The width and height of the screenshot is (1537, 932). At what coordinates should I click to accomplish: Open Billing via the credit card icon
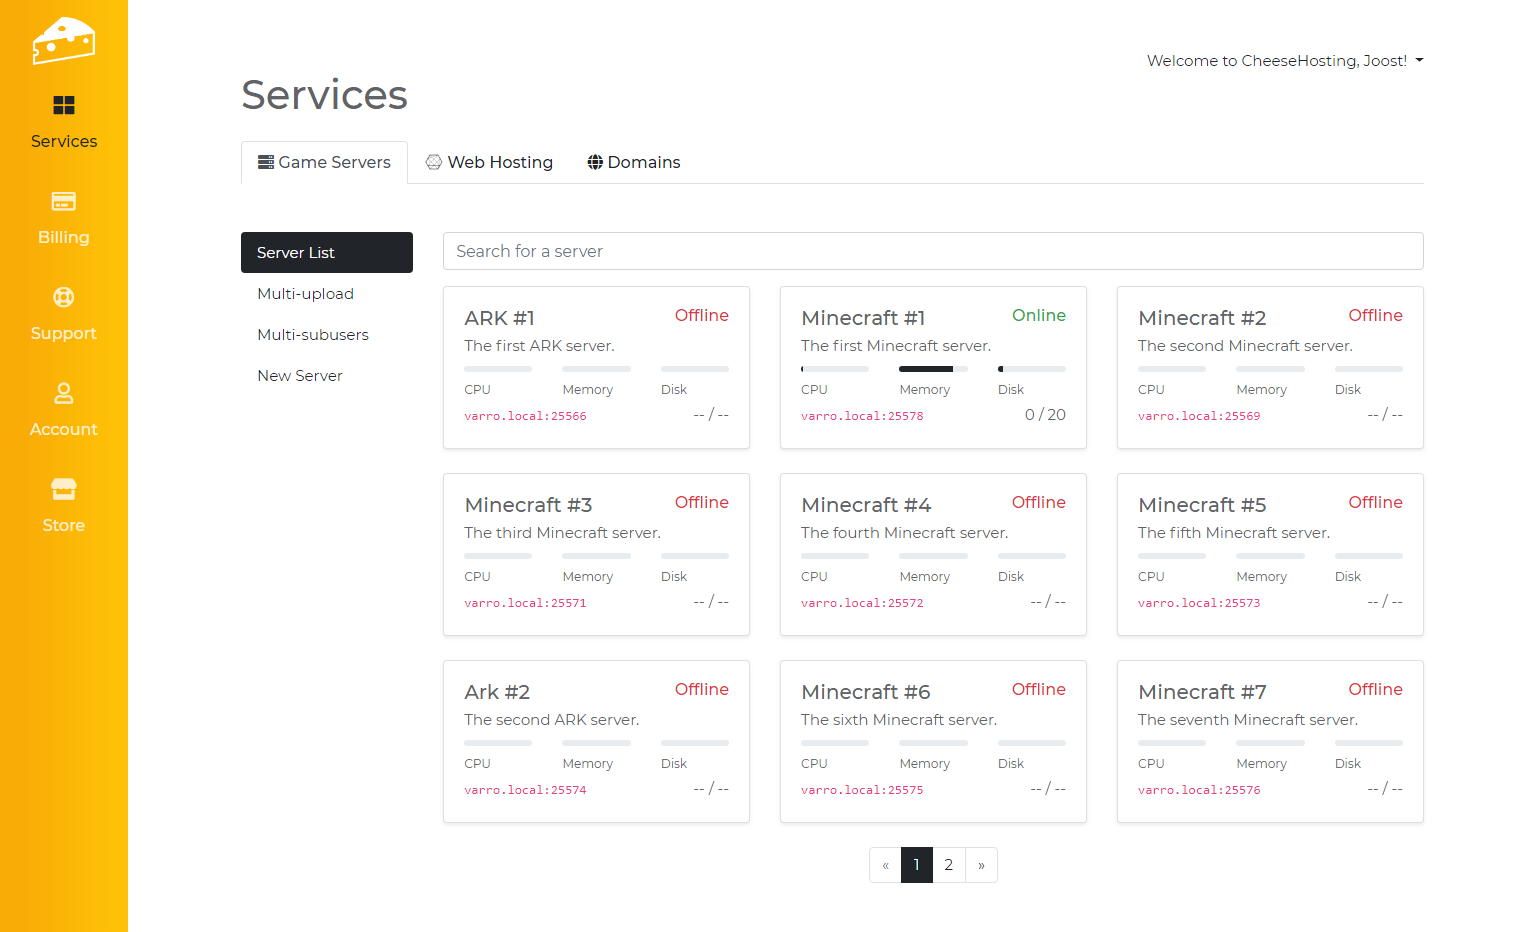tap(64, 202)
